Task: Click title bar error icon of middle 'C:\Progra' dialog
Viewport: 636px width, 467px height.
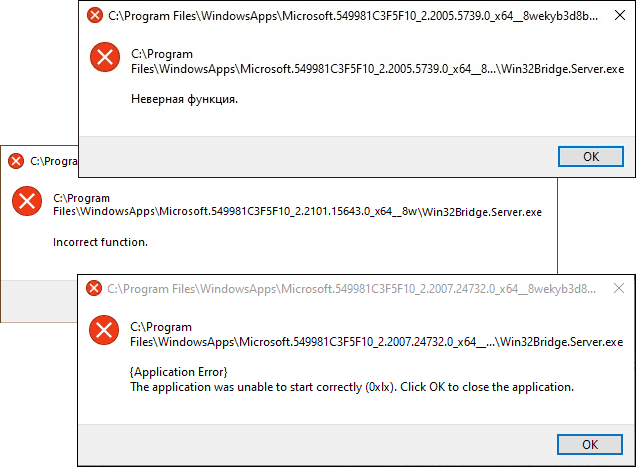Action: 16,161
